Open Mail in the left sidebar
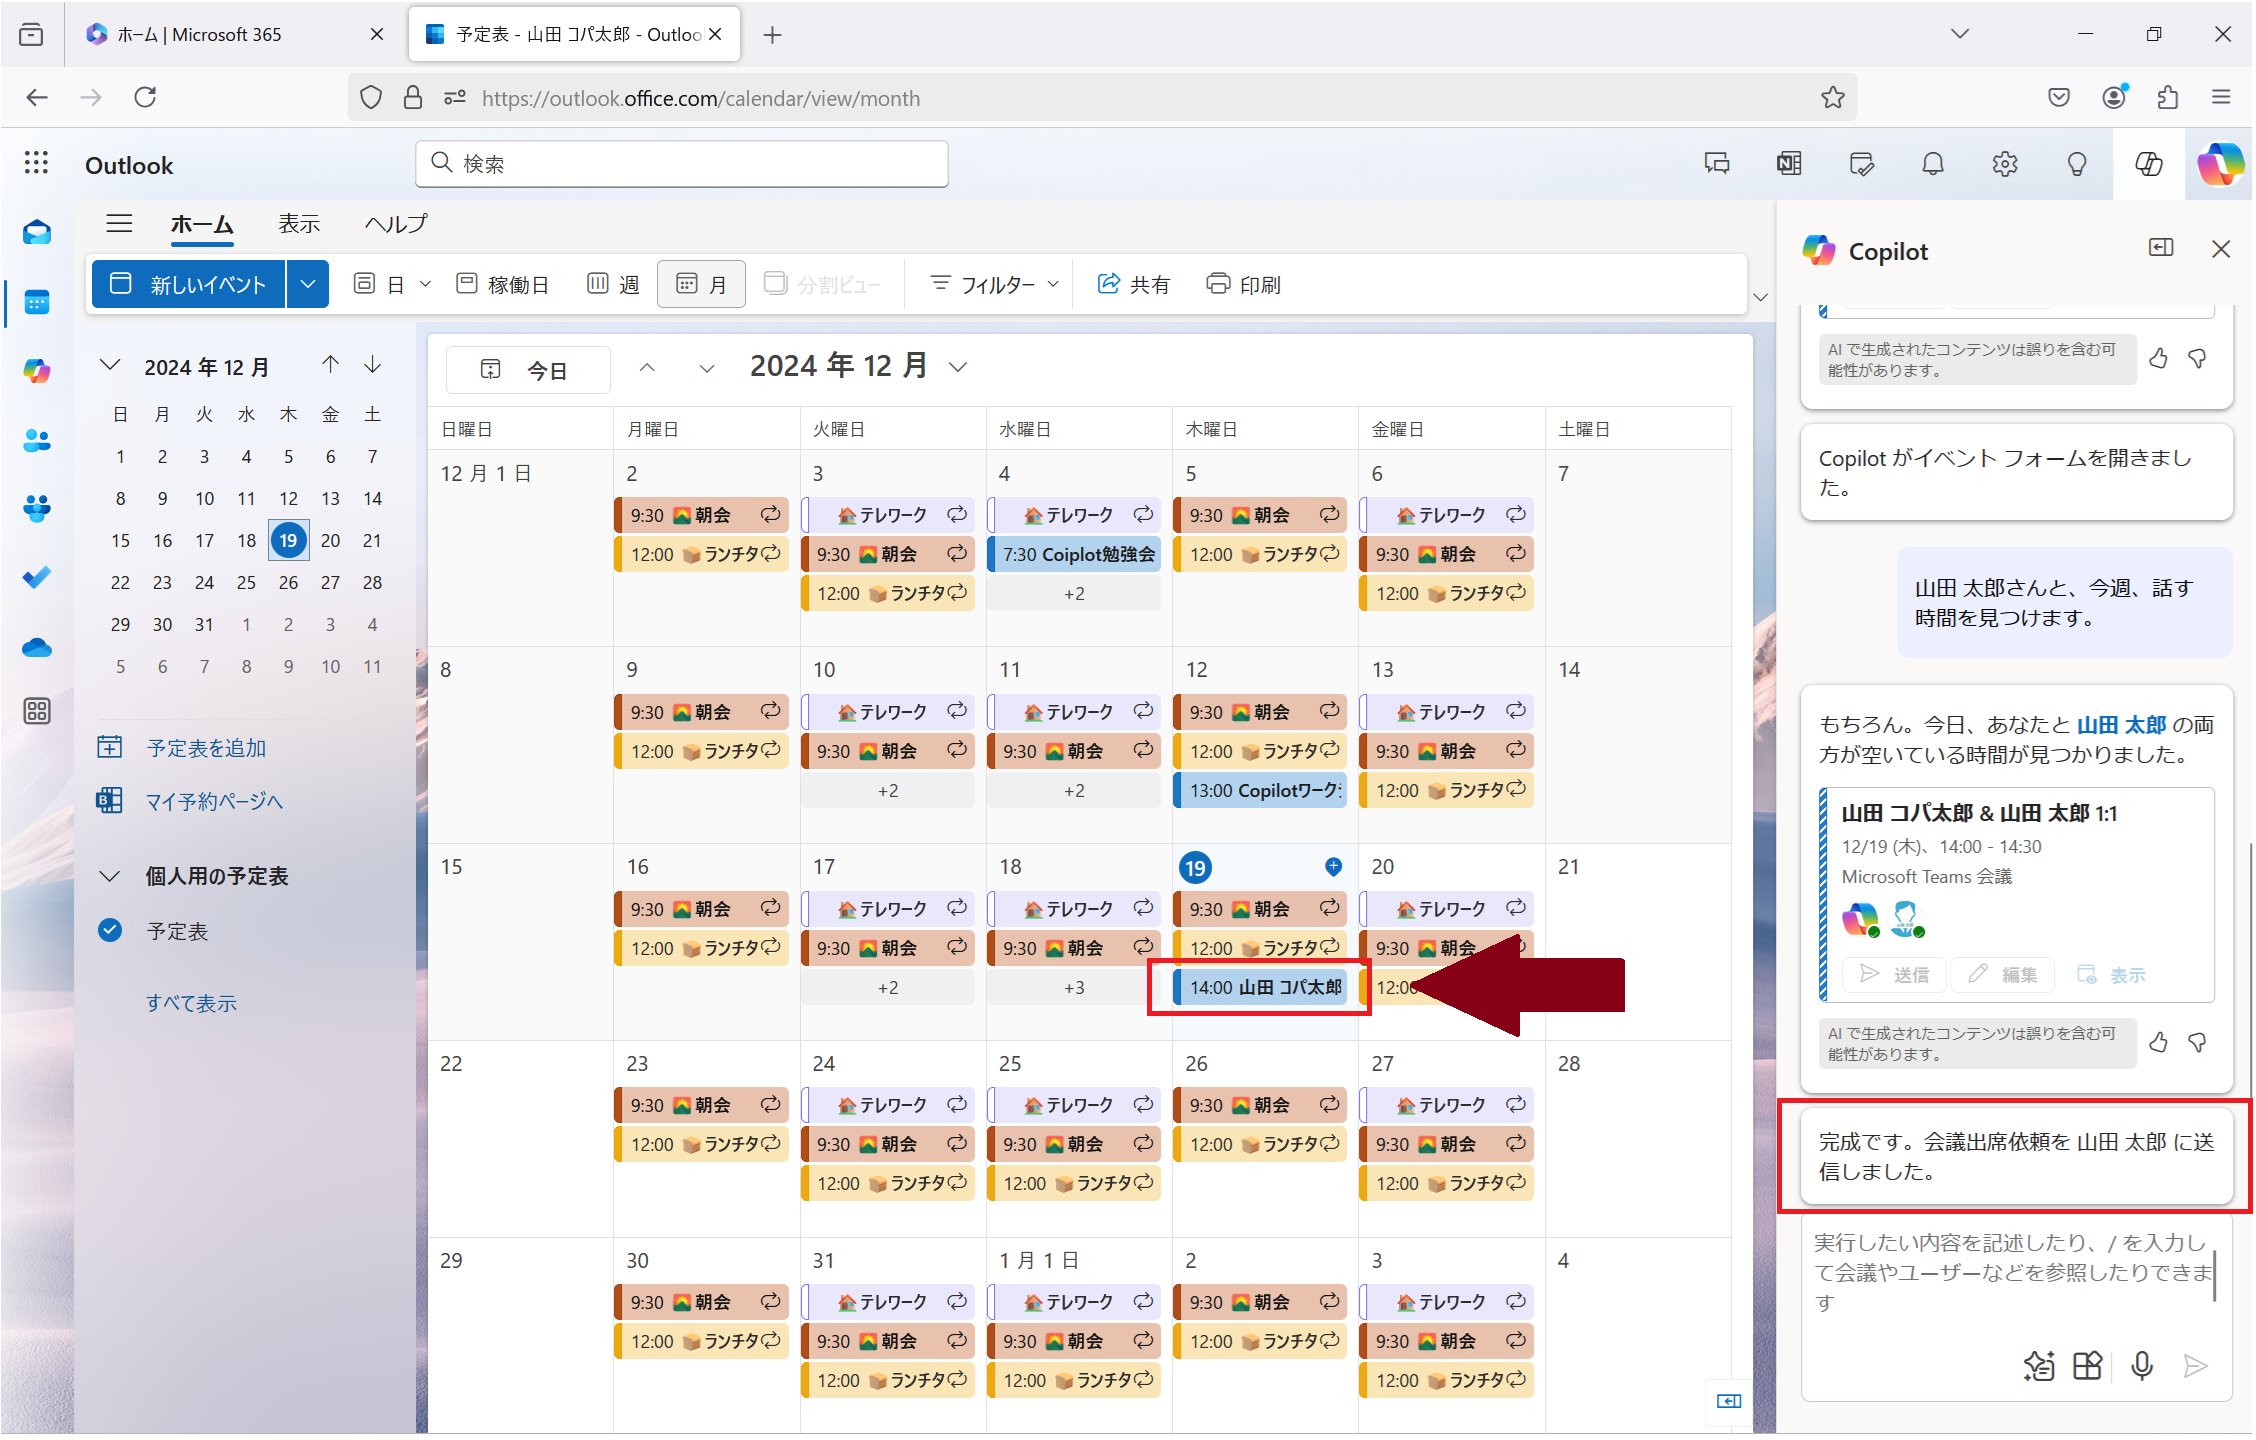 tap(37, 233)
